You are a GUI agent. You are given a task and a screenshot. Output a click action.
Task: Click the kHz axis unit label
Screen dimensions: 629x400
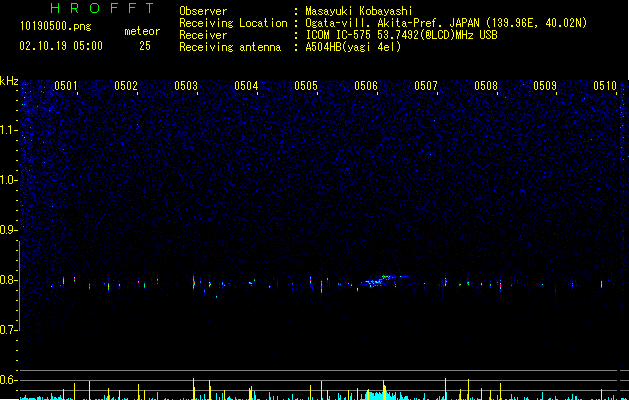[x=9, y=81]
